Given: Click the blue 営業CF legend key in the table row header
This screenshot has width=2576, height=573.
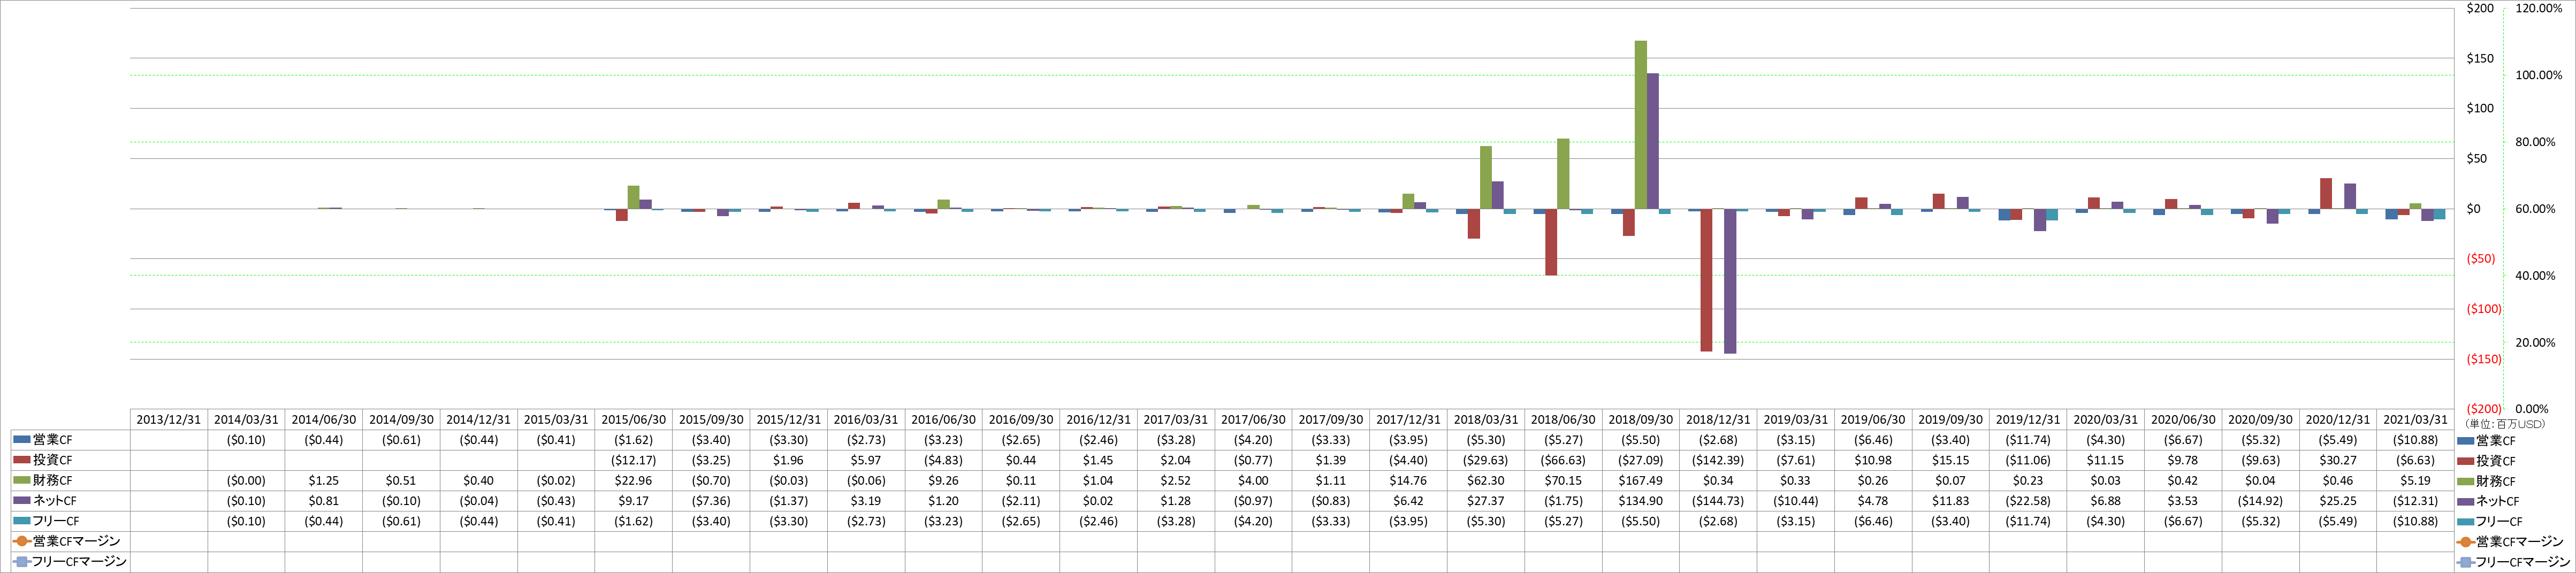Looking at the screenshot, I should [22, 440].
